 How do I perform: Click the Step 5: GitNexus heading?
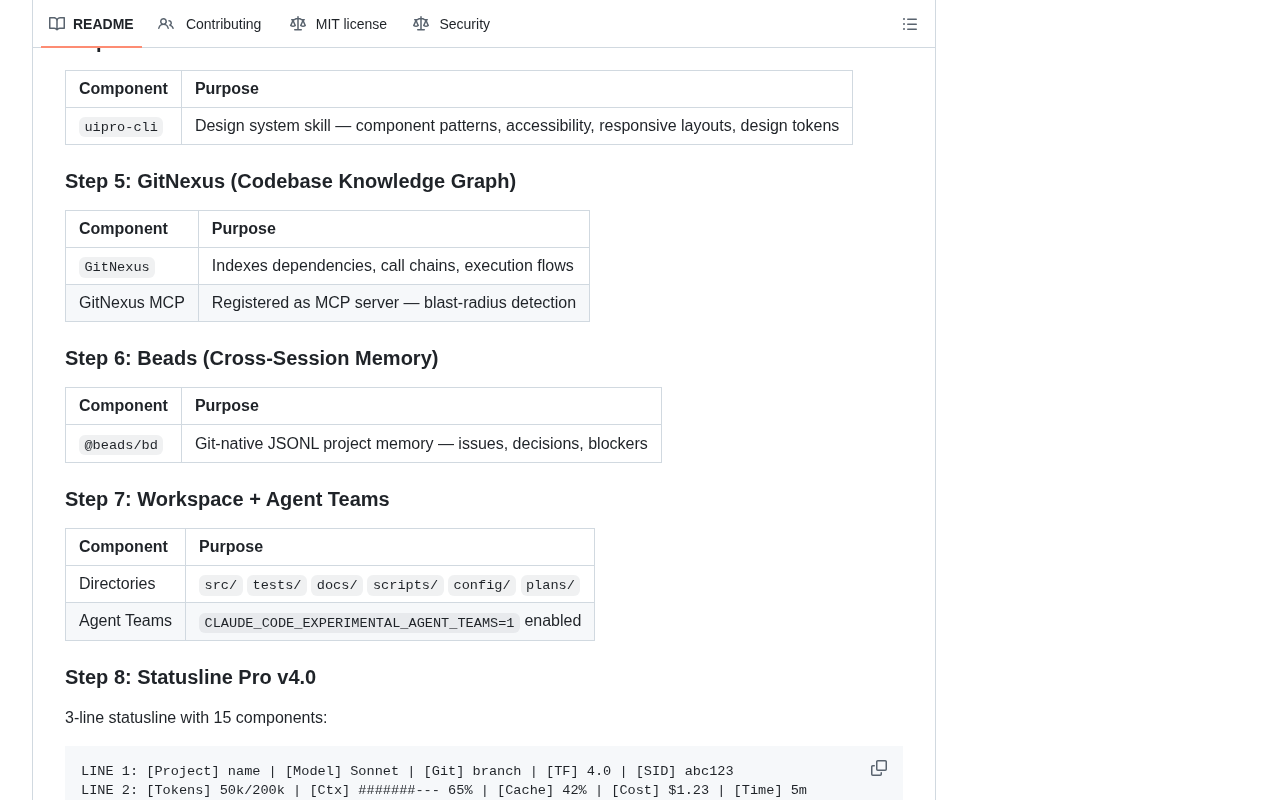click(290, 181)
